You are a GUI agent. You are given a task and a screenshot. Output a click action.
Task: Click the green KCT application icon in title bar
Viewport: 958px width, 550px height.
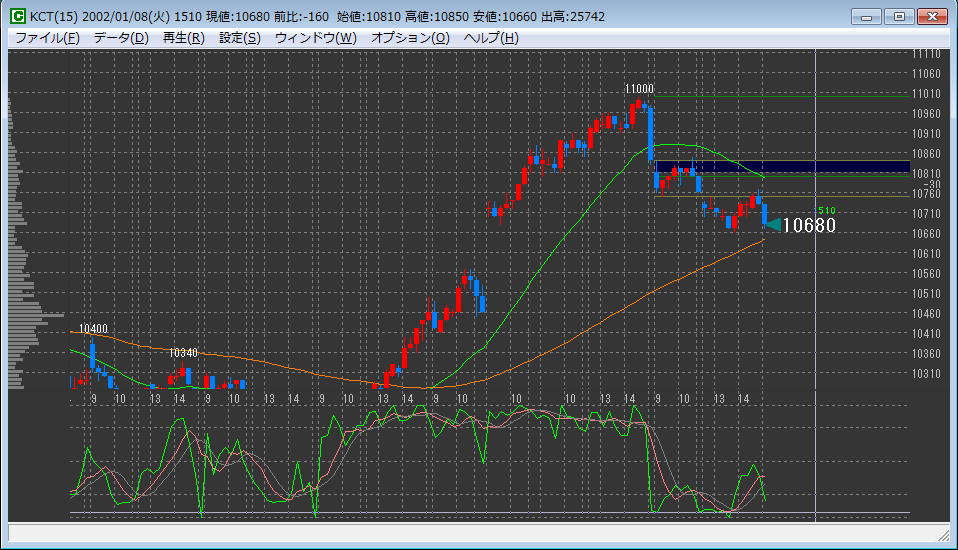[x=17, y=16]
